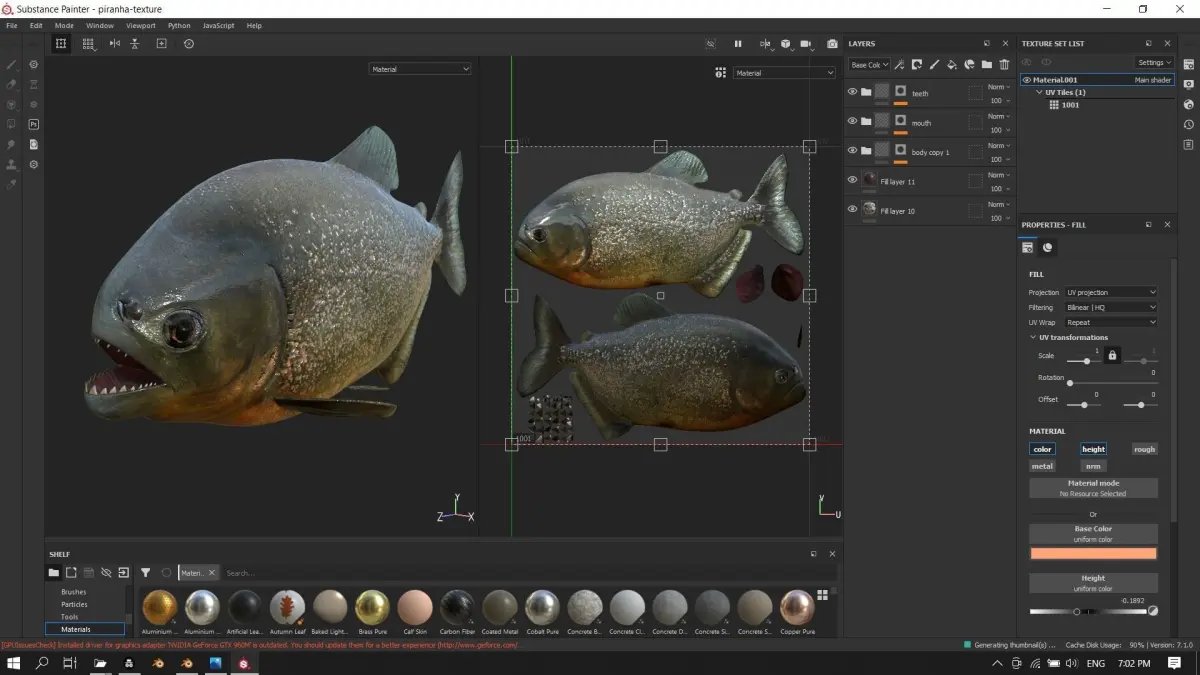Open Blender from the Windows taskbar

click(157, 663)
